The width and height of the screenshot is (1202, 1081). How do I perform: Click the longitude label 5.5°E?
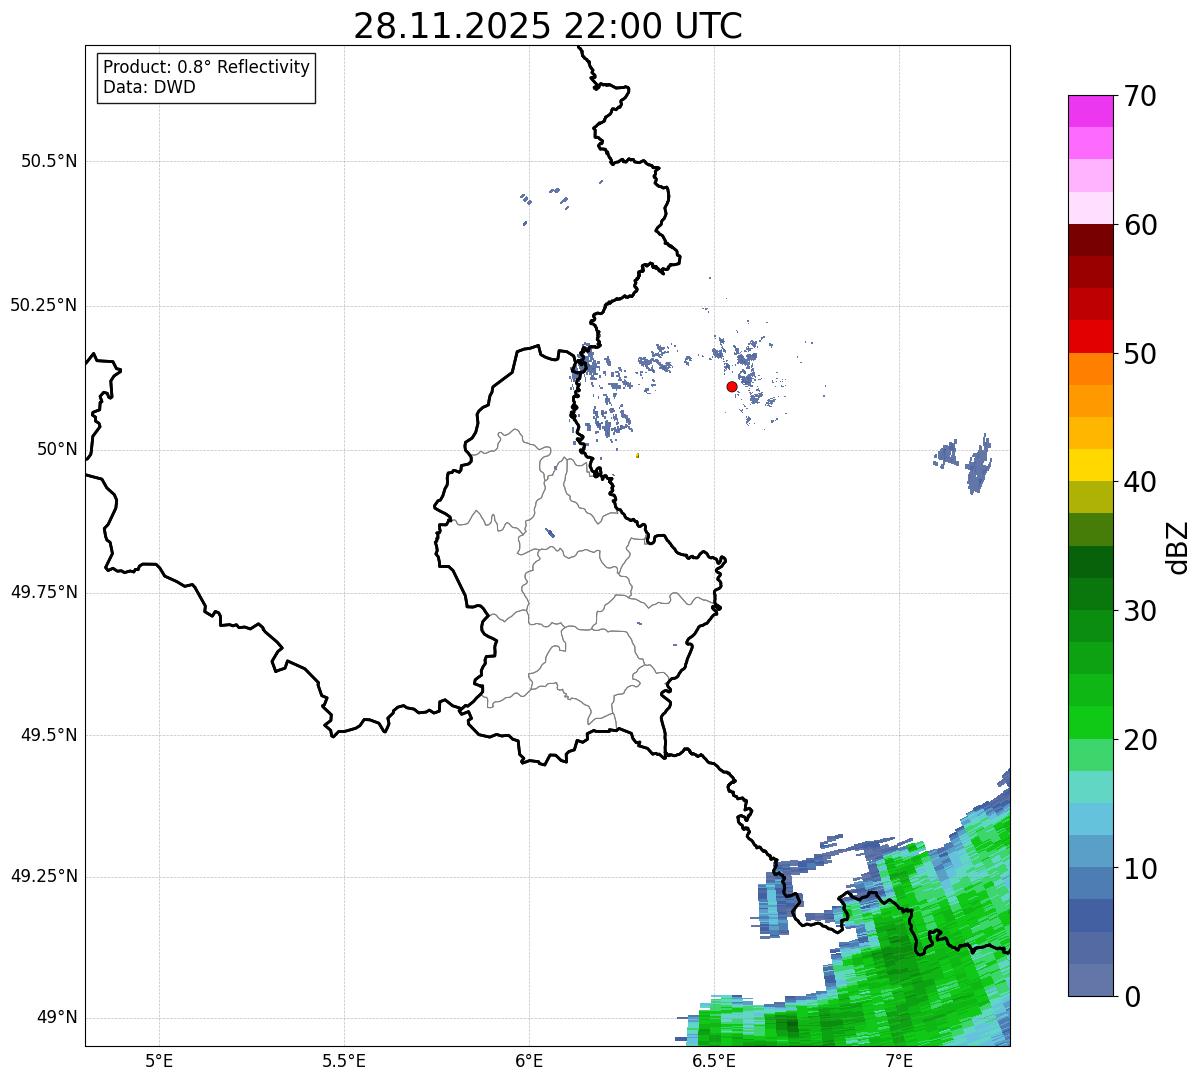click(344, 1060)
